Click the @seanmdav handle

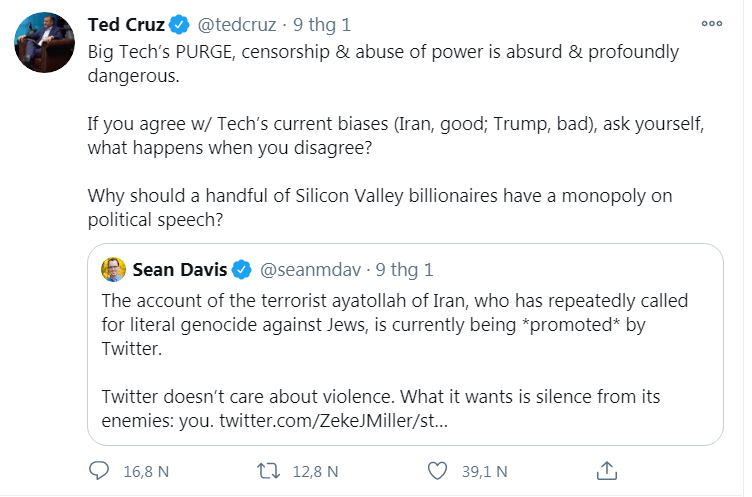click(308, 270)
